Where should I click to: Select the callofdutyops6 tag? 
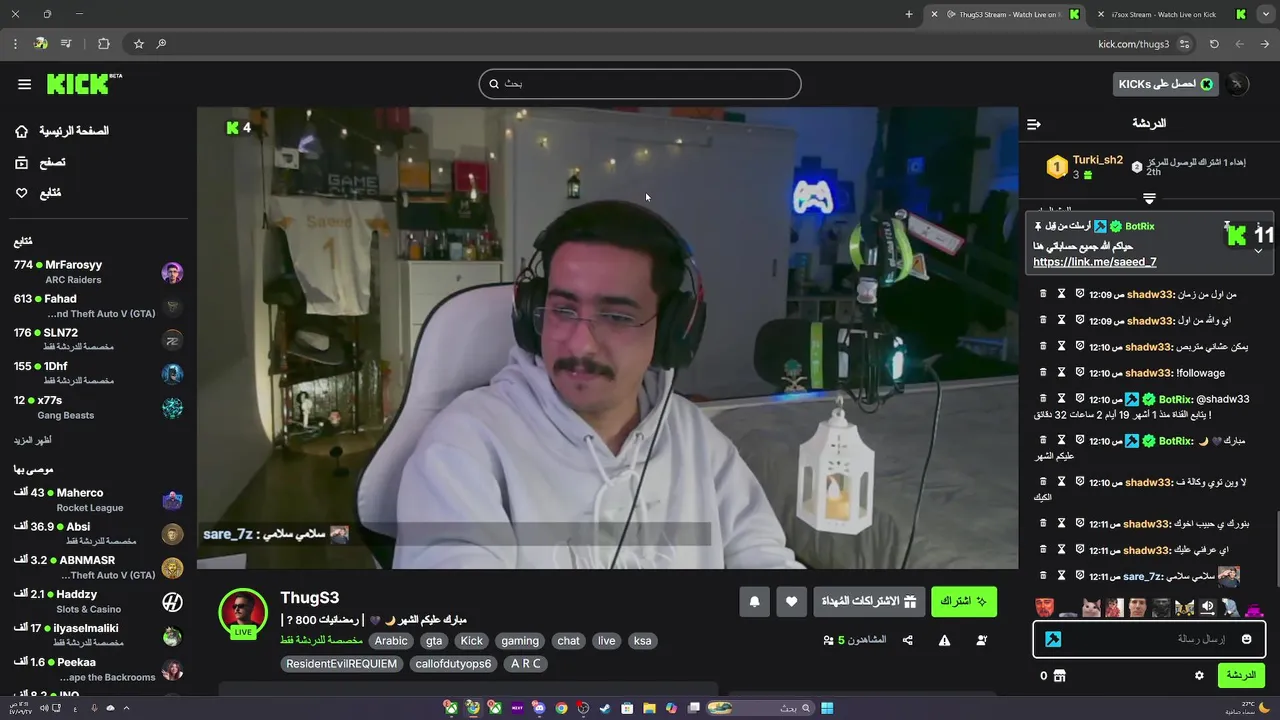pos(453,664)
